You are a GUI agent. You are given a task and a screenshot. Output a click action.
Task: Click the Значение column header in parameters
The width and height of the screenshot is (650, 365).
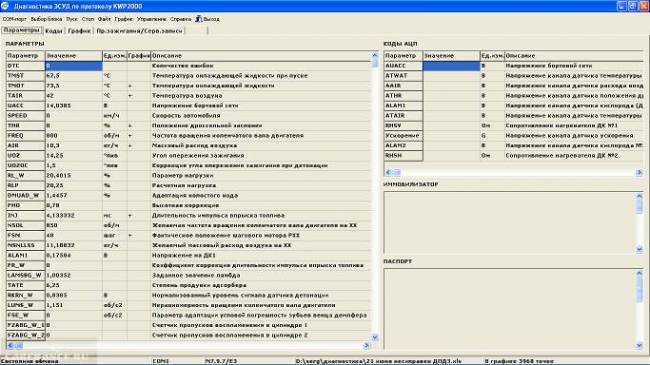coord(74,56)
